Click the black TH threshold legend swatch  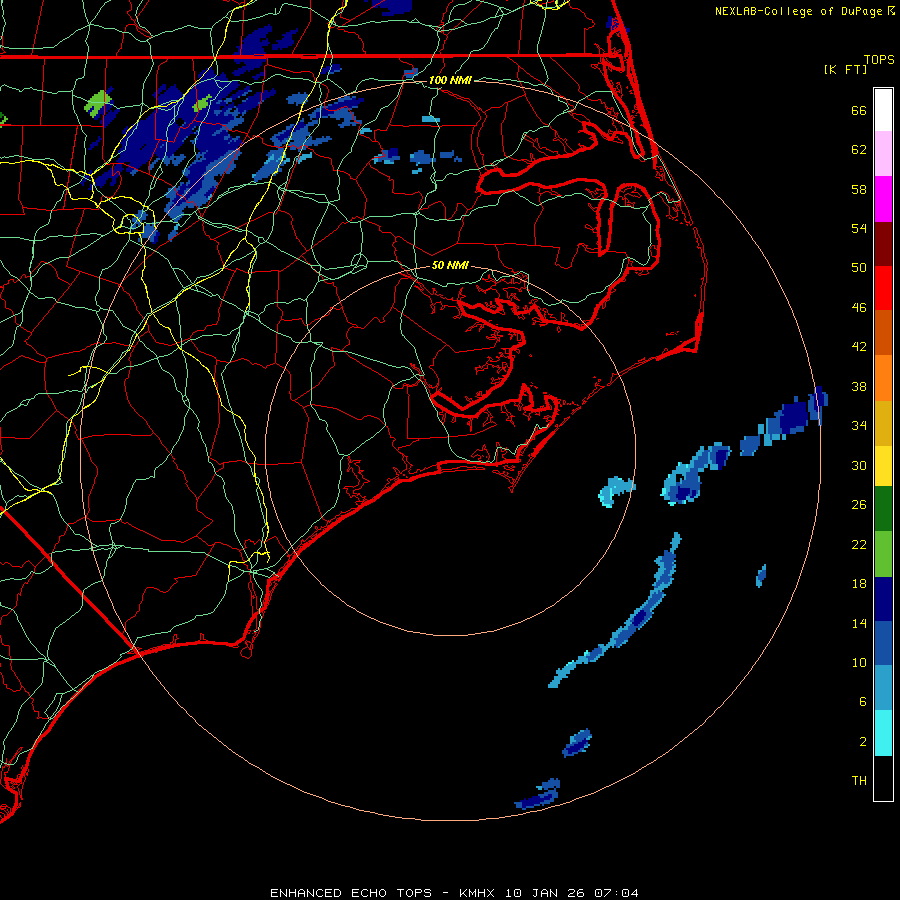[883, 778]
